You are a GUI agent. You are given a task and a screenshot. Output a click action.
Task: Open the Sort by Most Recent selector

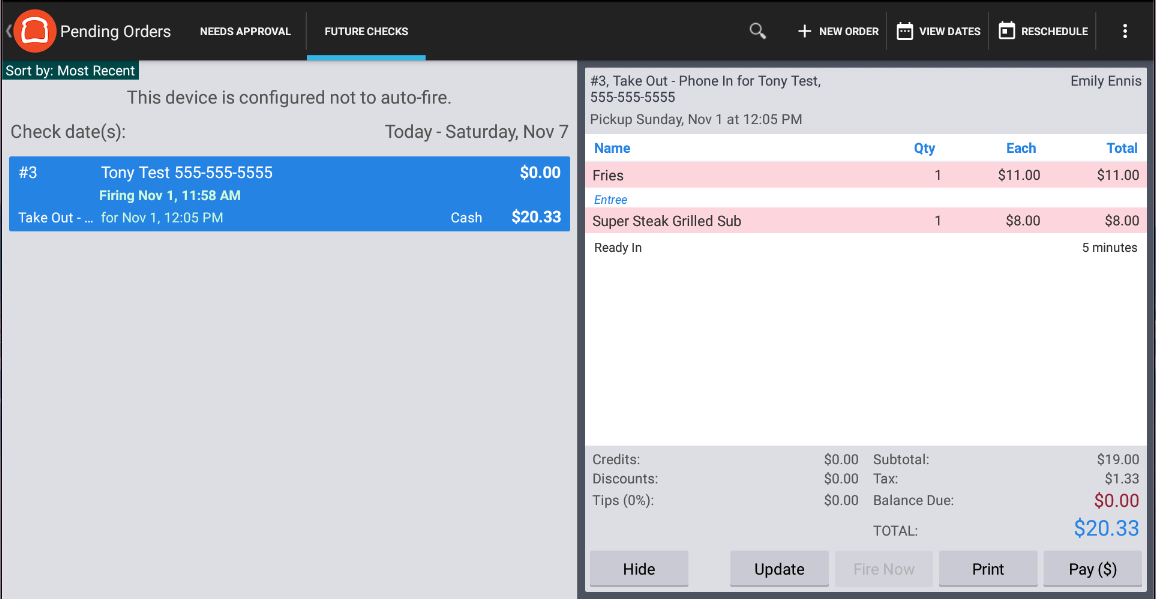(x=70, y=70)
